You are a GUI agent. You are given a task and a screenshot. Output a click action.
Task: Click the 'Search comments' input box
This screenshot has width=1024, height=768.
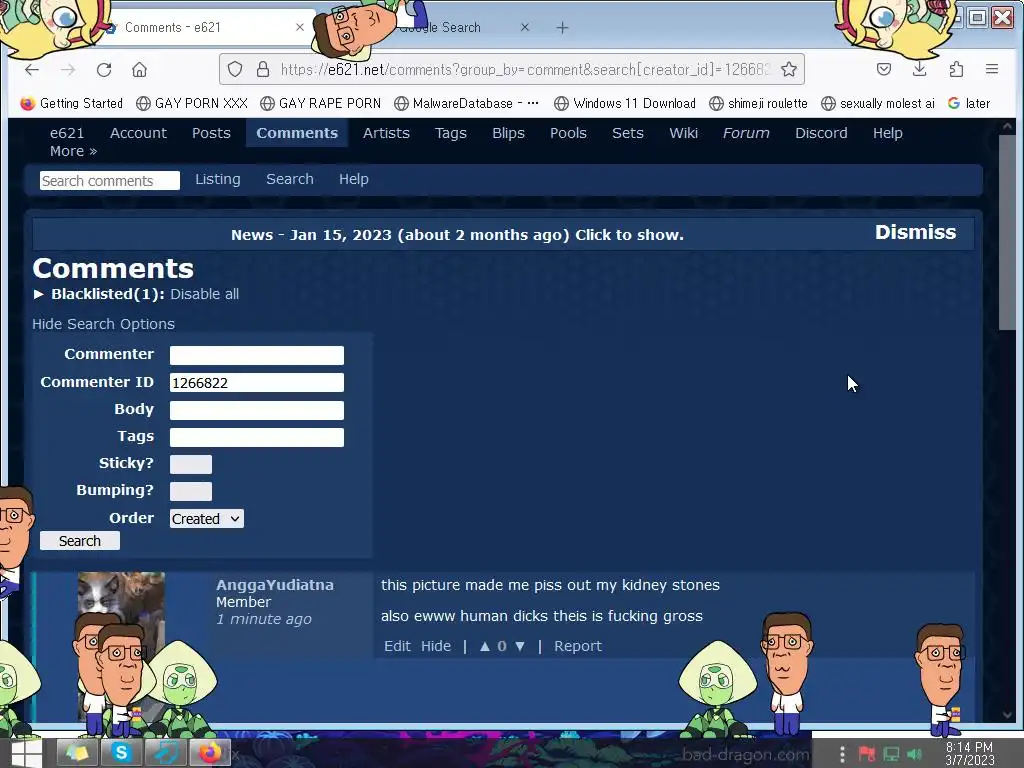pos(110,181)
